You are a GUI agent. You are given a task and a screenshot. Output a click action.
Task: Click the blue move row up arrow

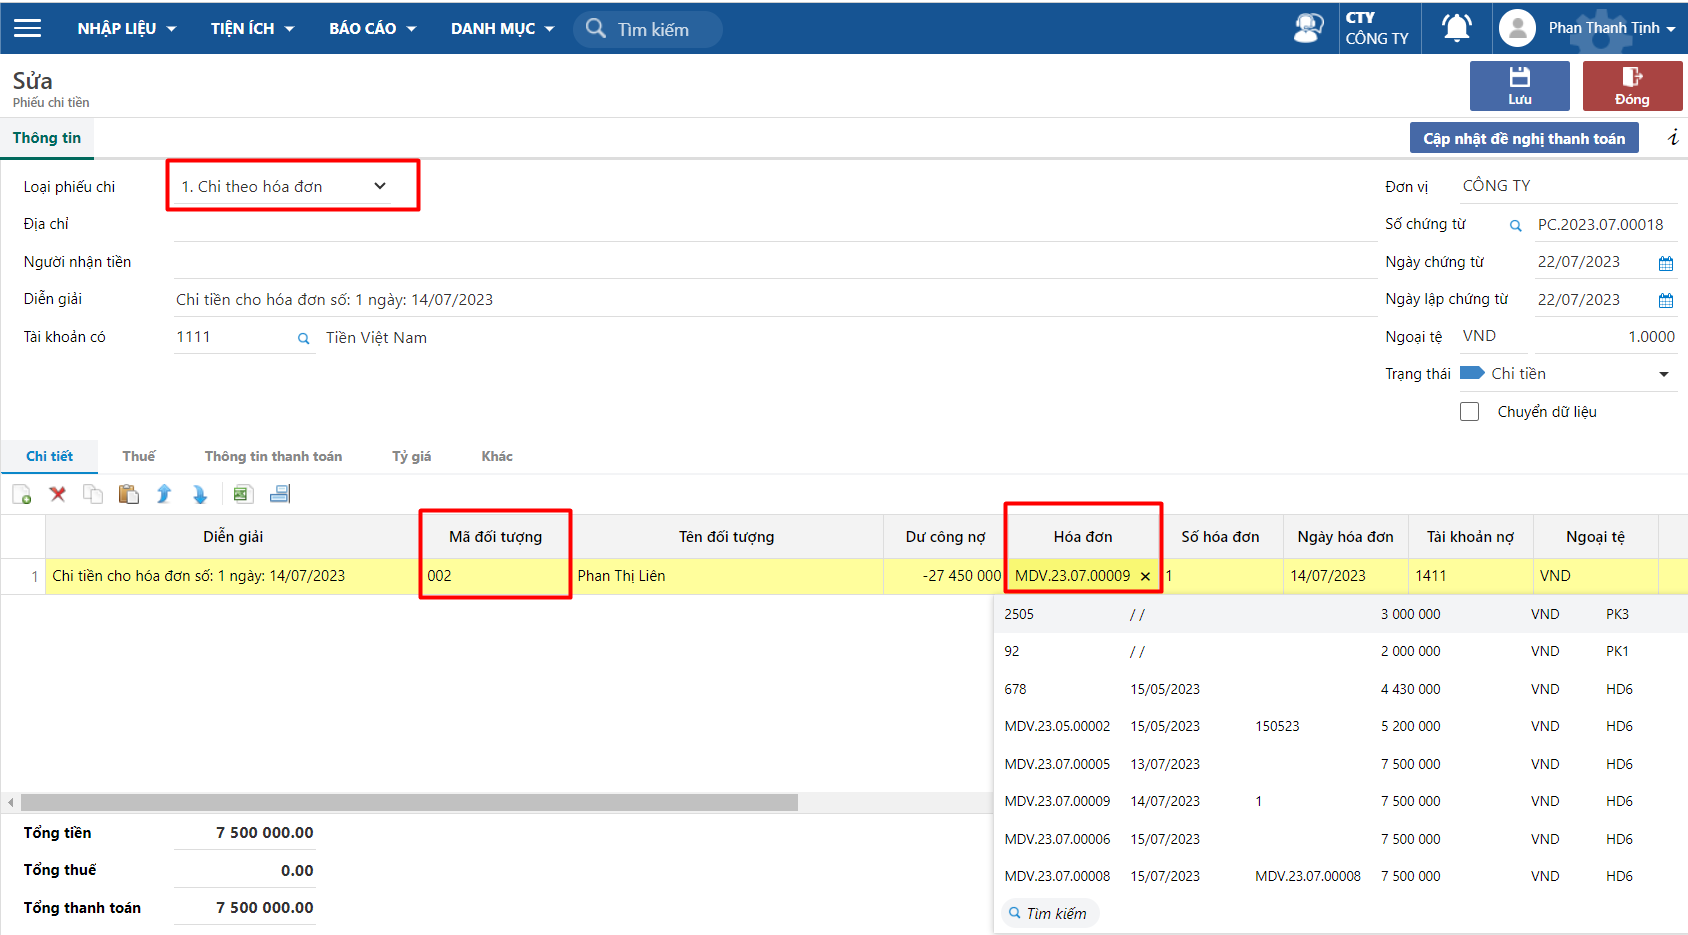[164, 494]
